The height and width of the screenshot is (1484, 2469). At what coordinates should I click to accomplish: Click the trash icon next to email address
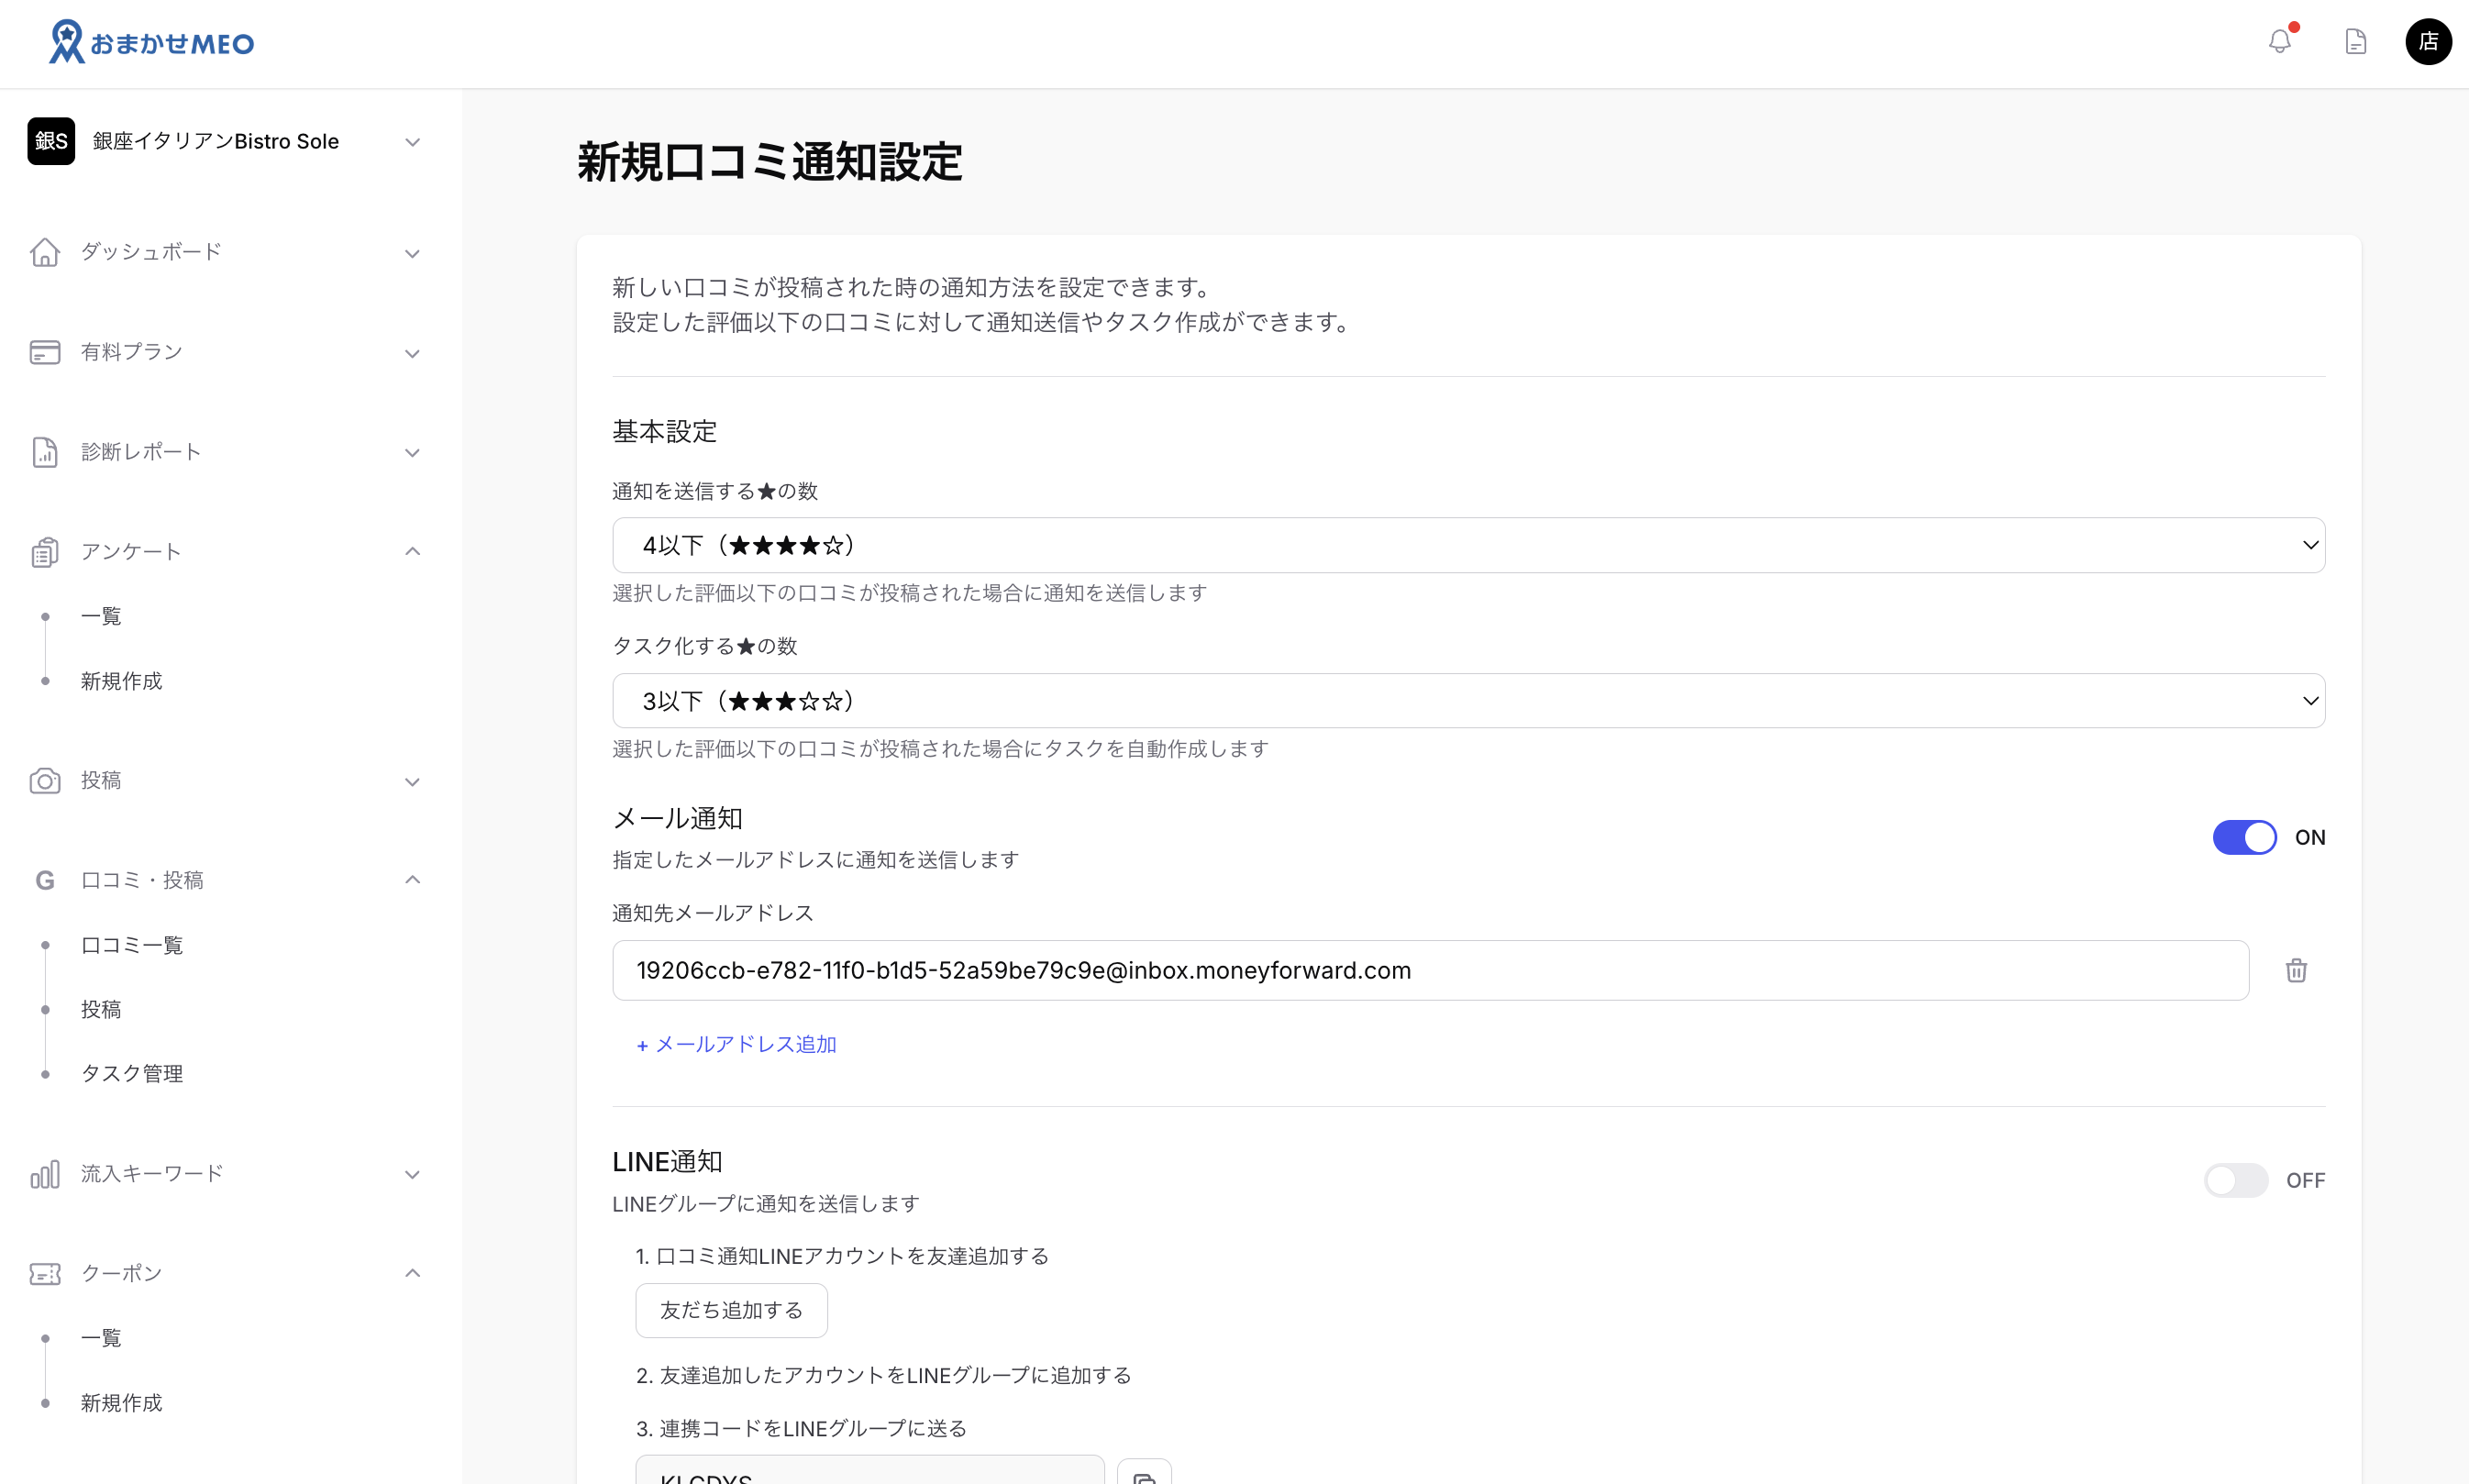point(2296,970)
